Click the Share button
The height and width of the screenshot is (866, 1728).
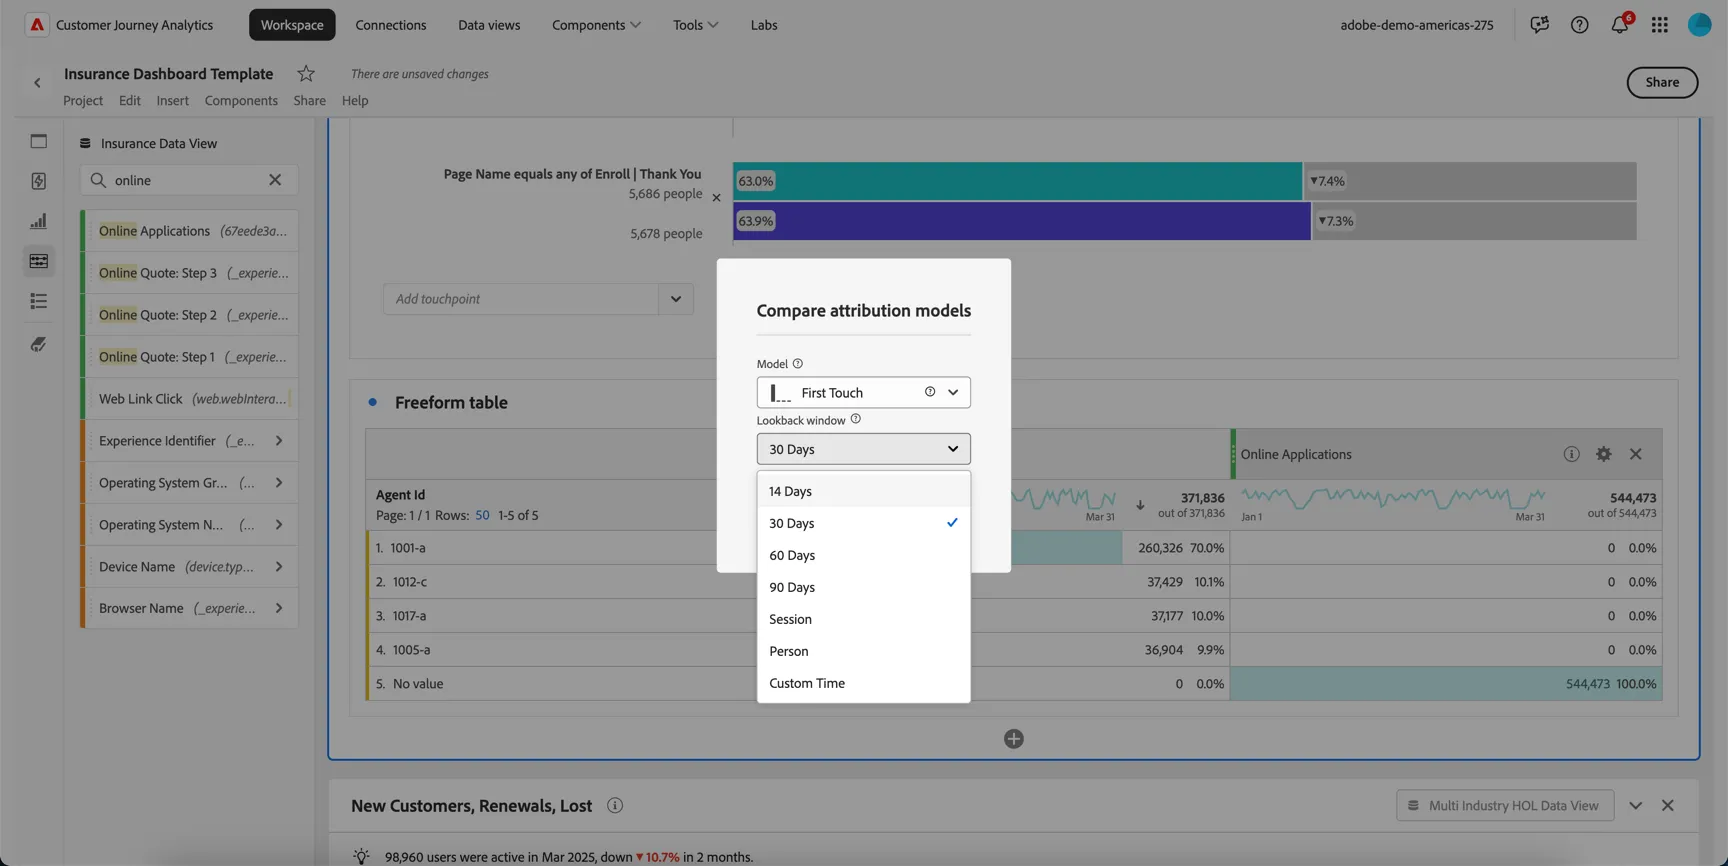1662,82
